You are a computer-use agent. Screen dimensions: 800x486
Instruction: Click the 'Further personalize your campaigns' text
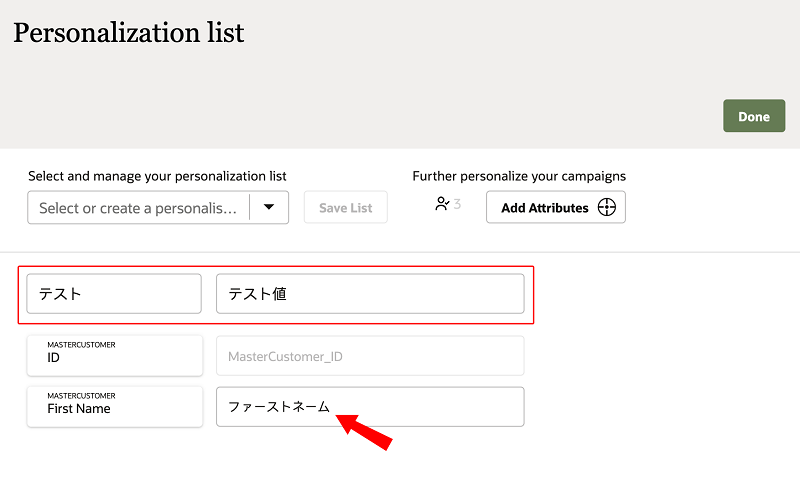coord(519,176)
